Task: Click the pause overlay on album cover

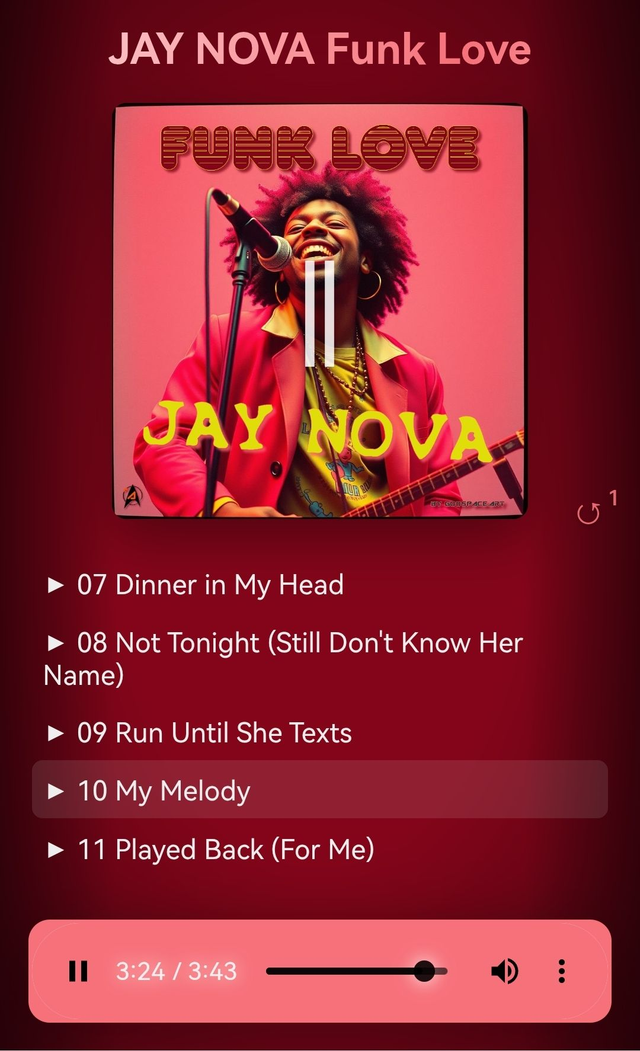Action: pos(320,312)
